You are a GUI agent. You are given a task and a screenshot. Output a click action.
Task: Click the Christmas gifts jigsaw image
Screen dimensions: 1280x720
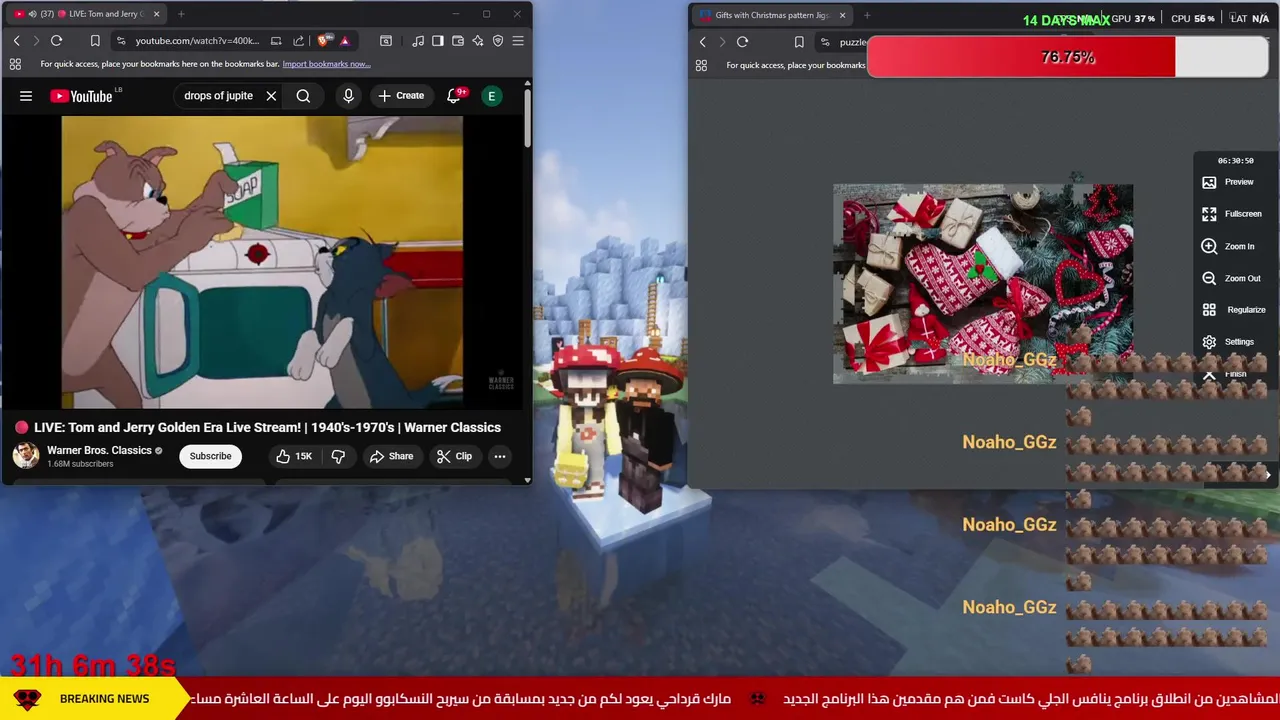click(x=983, y=284)
